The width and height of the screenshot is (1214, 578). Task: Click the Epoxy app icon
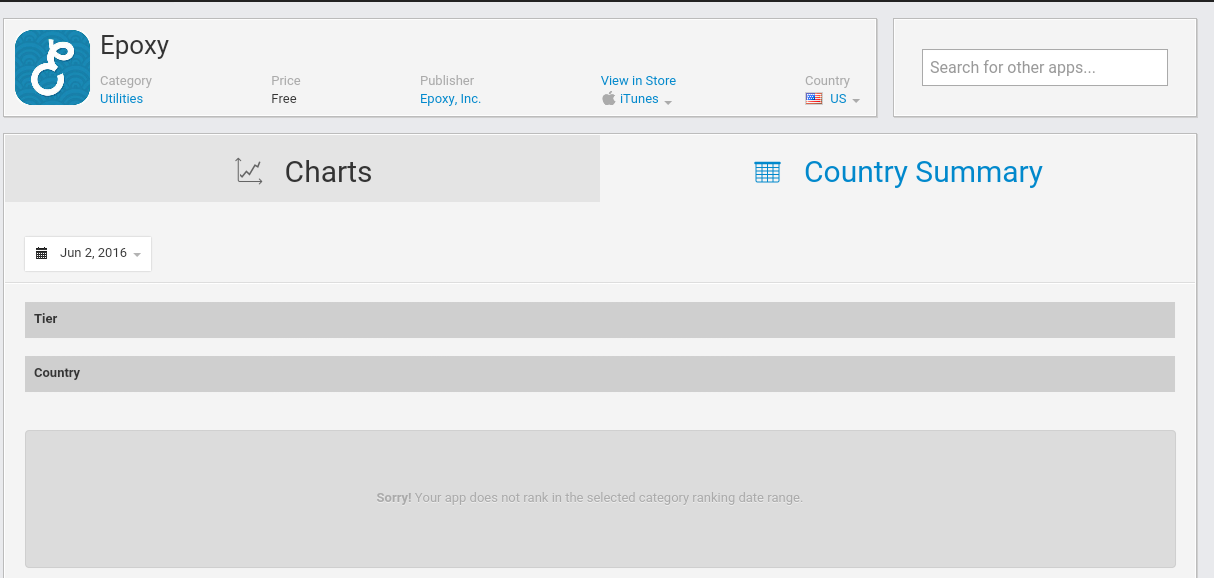point(52,67)
